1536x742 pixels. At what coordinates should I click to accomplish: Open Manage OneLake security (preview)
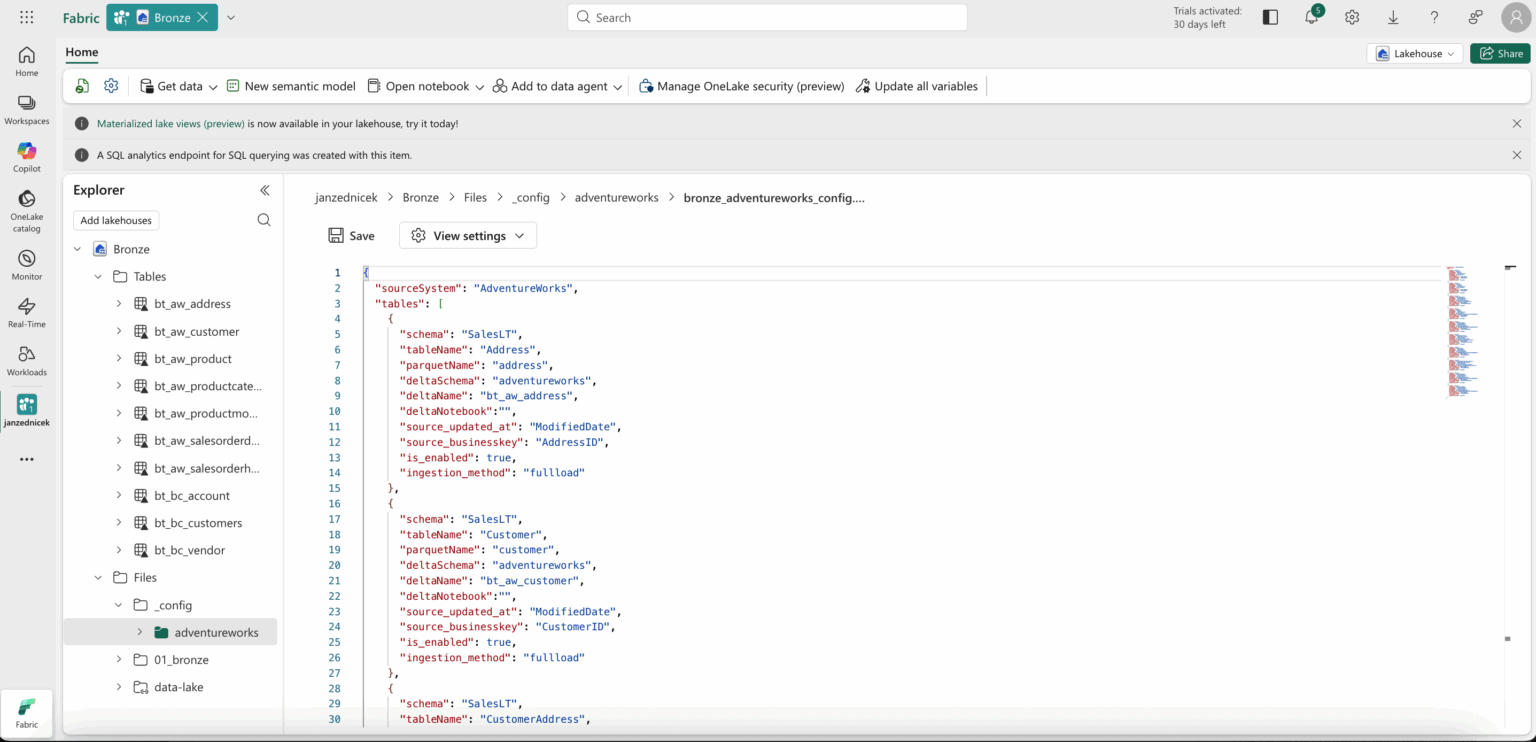tap(741, 86)
